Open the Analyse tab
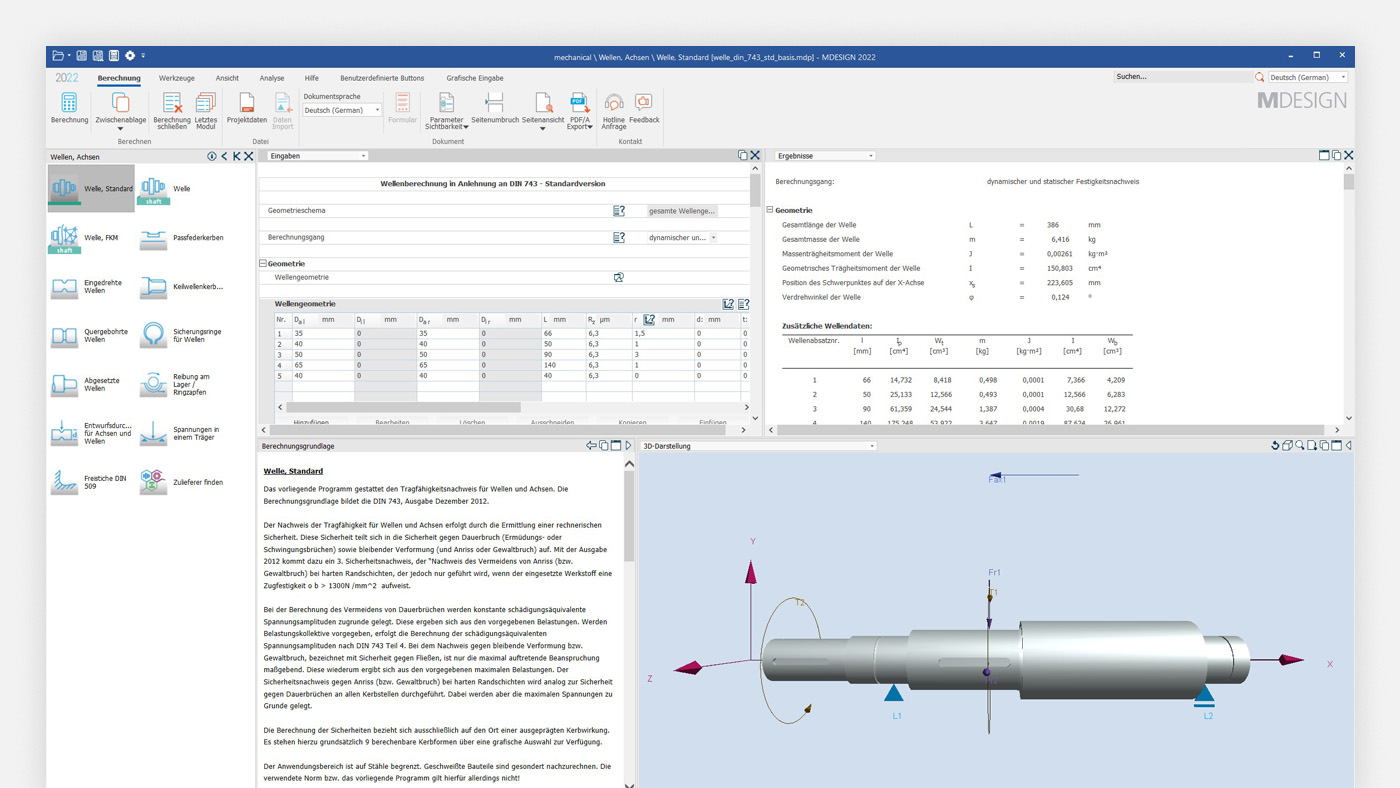Viewport: 1400px width, 788px height. (x=272, y=78)
